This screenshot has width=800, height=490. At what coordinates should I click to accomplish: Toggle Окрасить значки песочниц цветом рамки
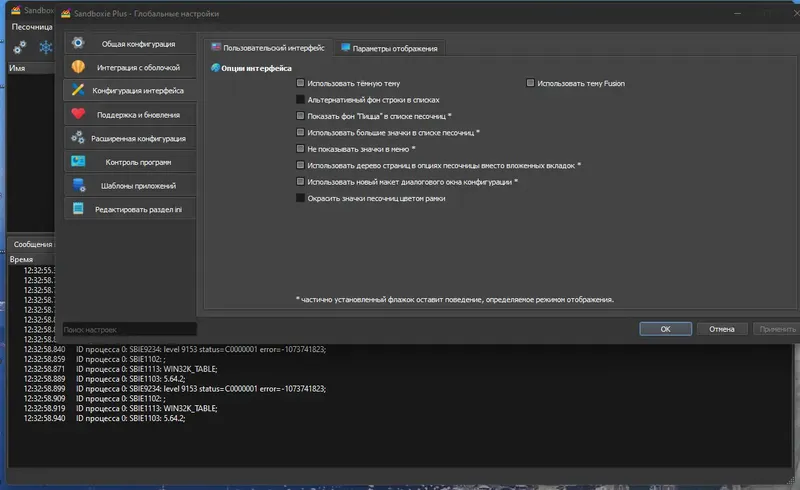tap(300, 198)
